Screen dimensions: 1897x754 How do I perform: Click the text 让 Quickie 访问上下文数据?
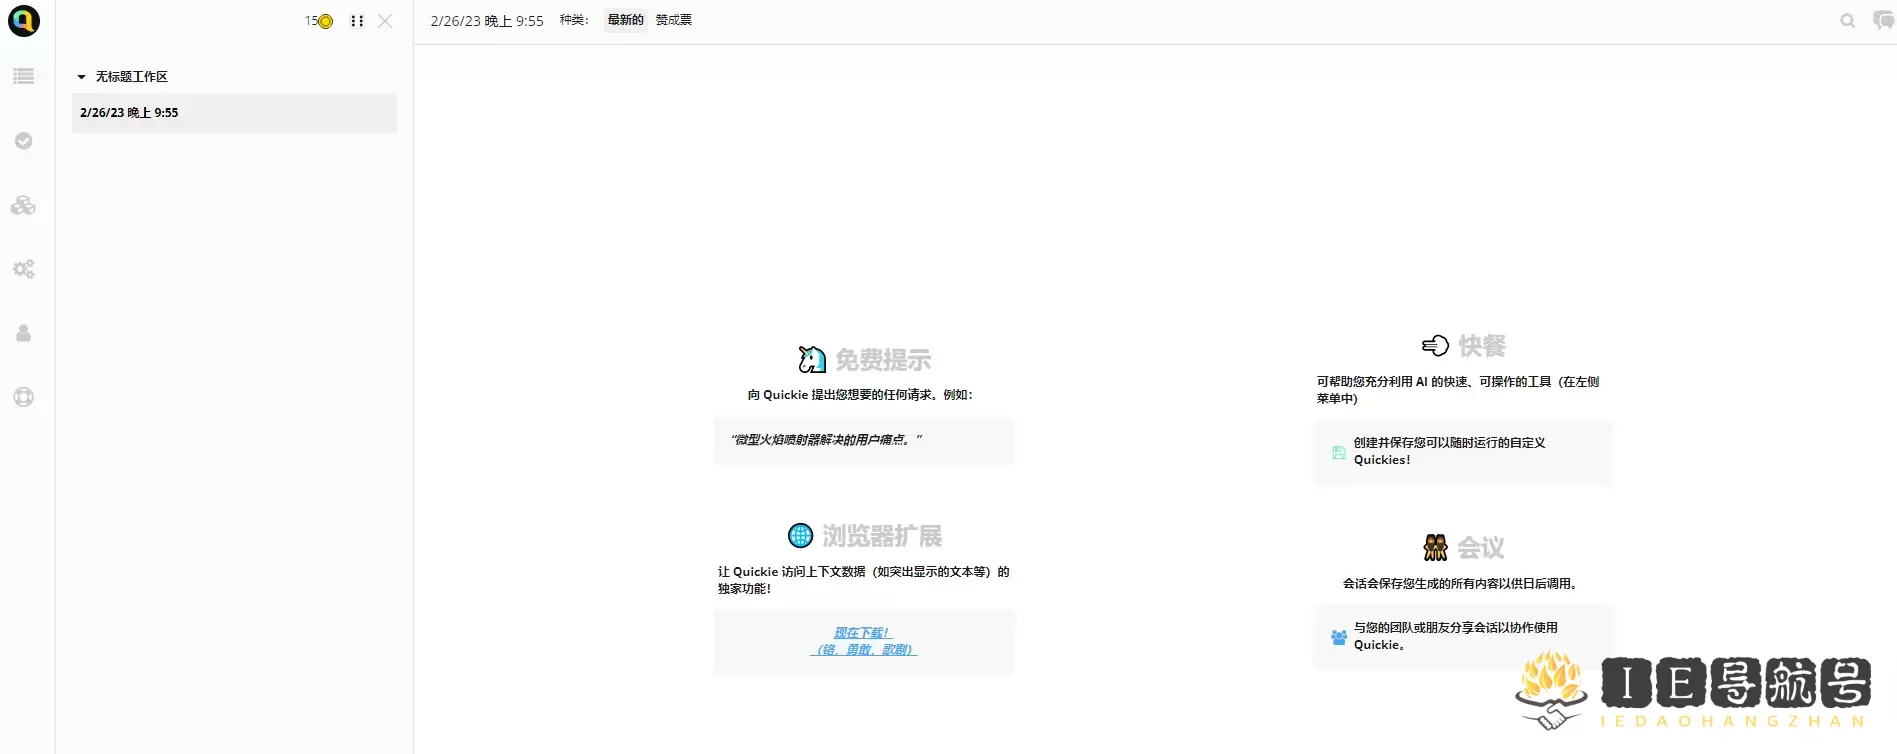coord(864,580)
